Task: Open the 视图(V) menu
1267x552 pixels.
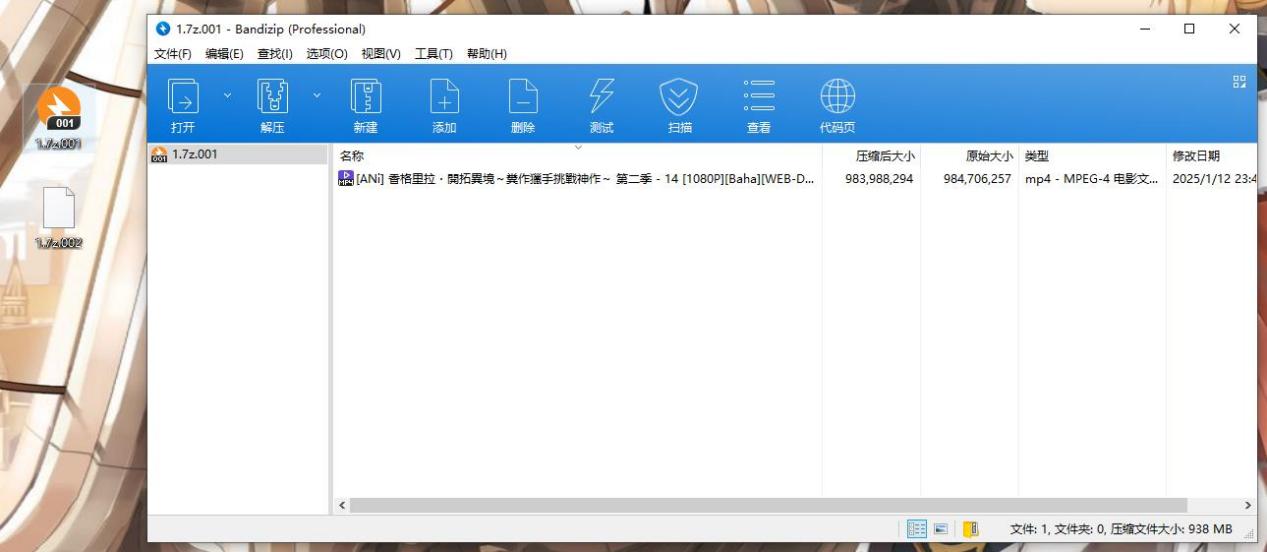Action: (381, 54)
